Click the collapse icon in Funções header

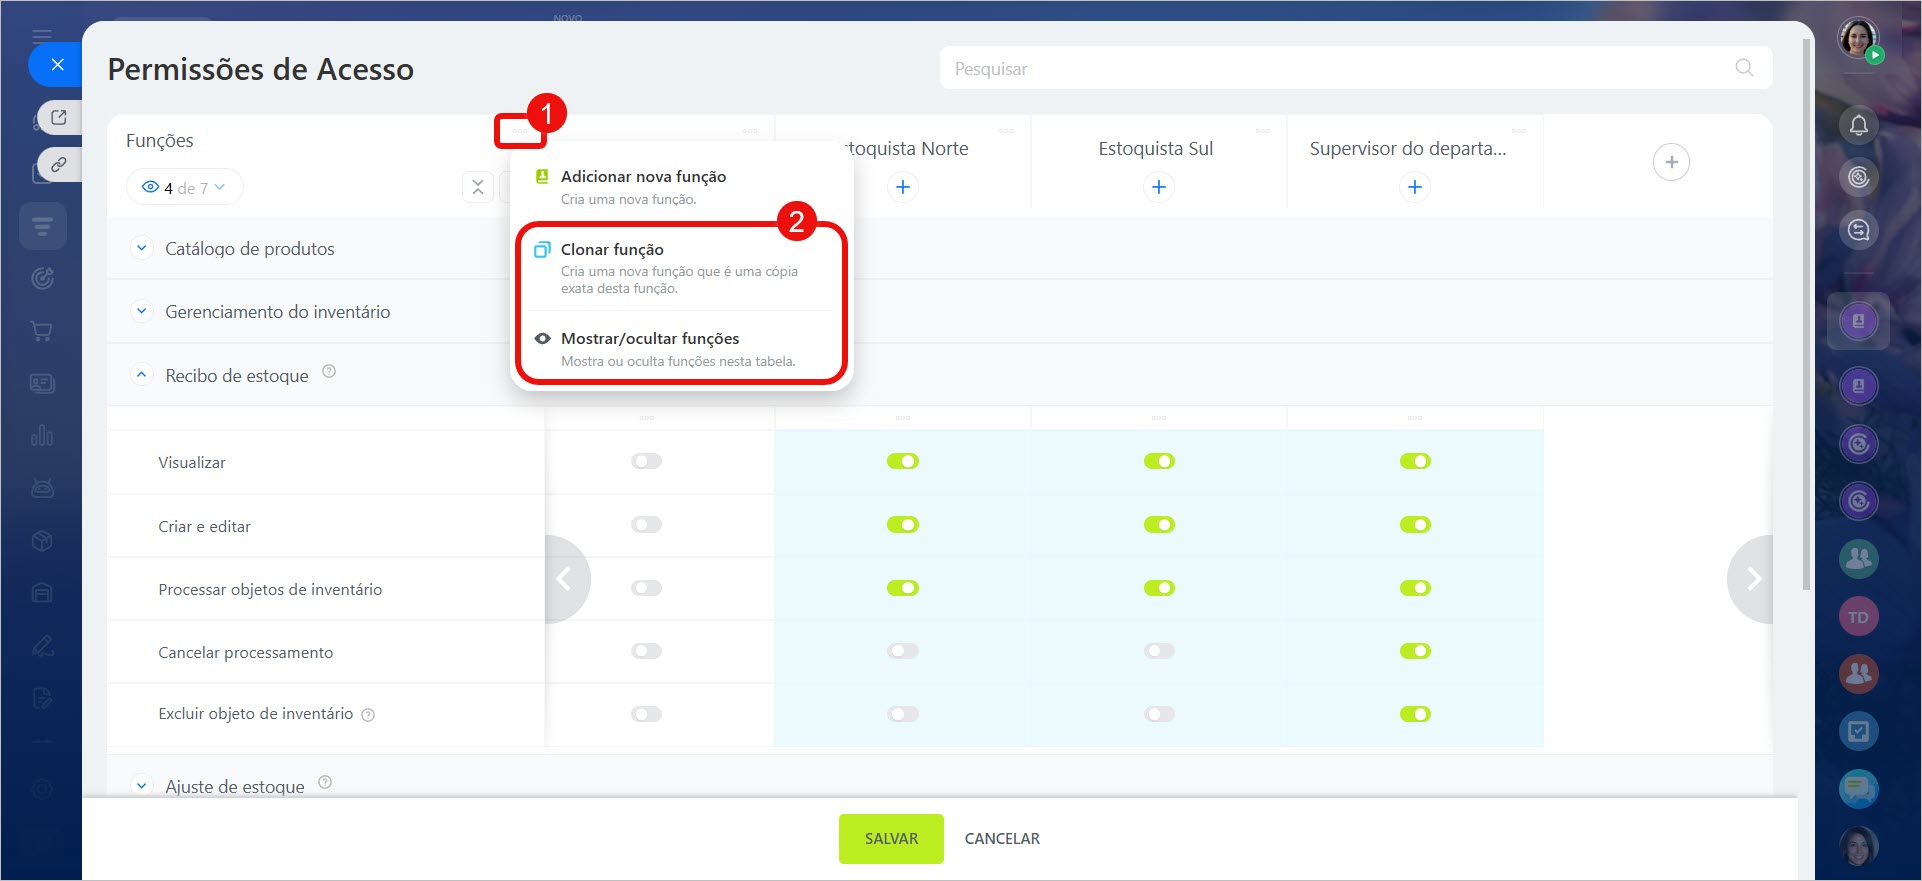[478, 187]
